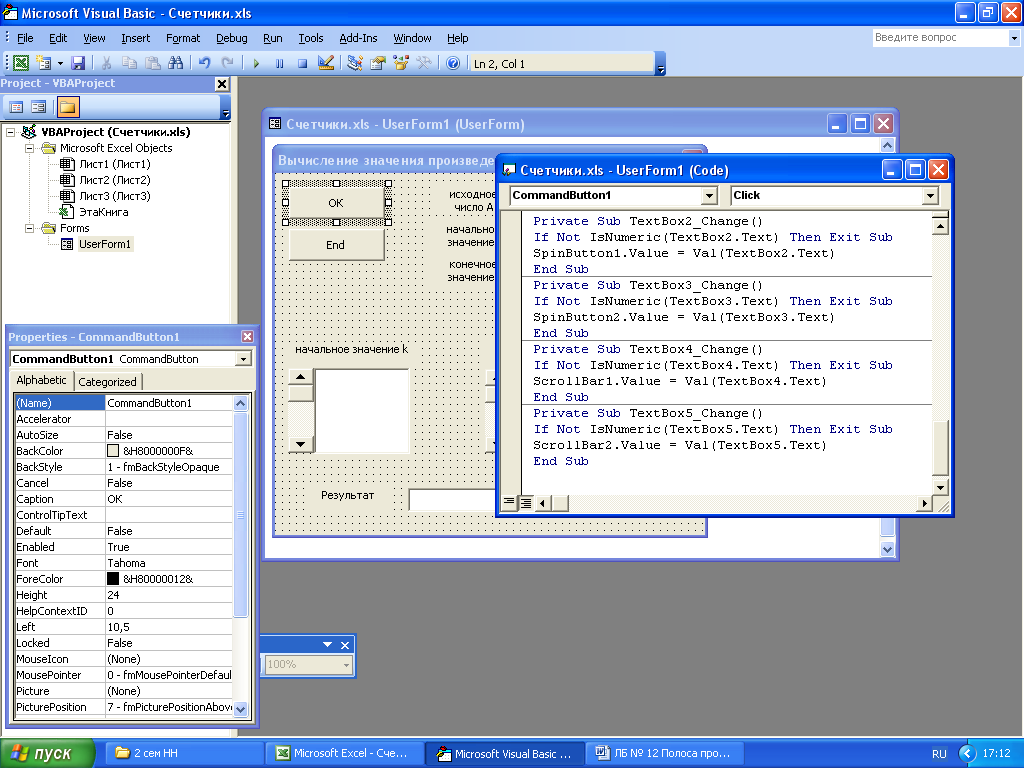
Task: Open Visual Basic Help question icon
Action: tap(453, 63)
